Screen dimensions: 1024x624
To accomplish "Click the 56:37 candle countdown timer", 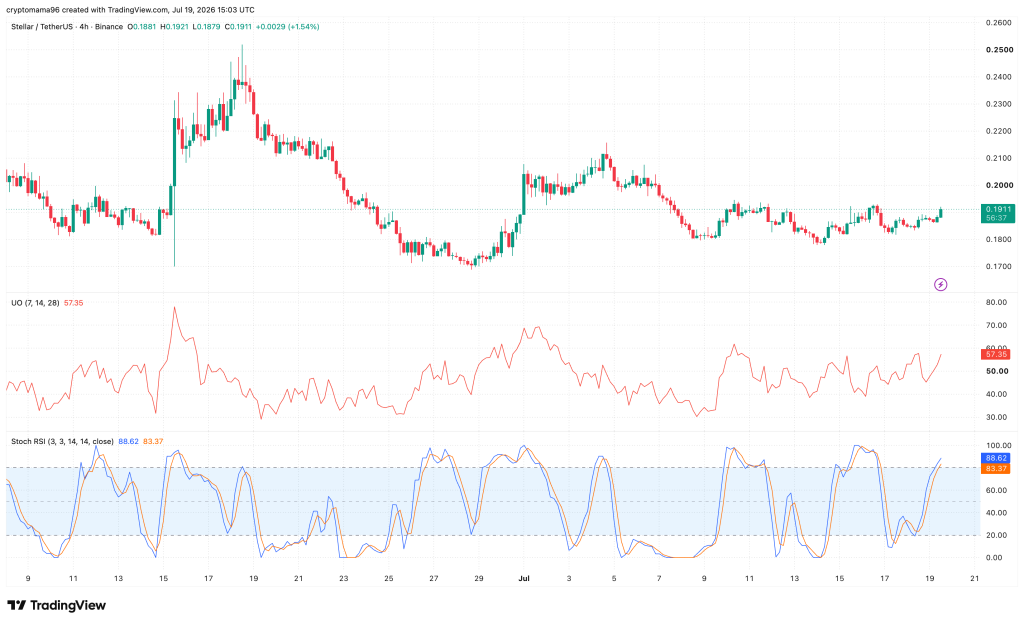I will click(998, 218).
